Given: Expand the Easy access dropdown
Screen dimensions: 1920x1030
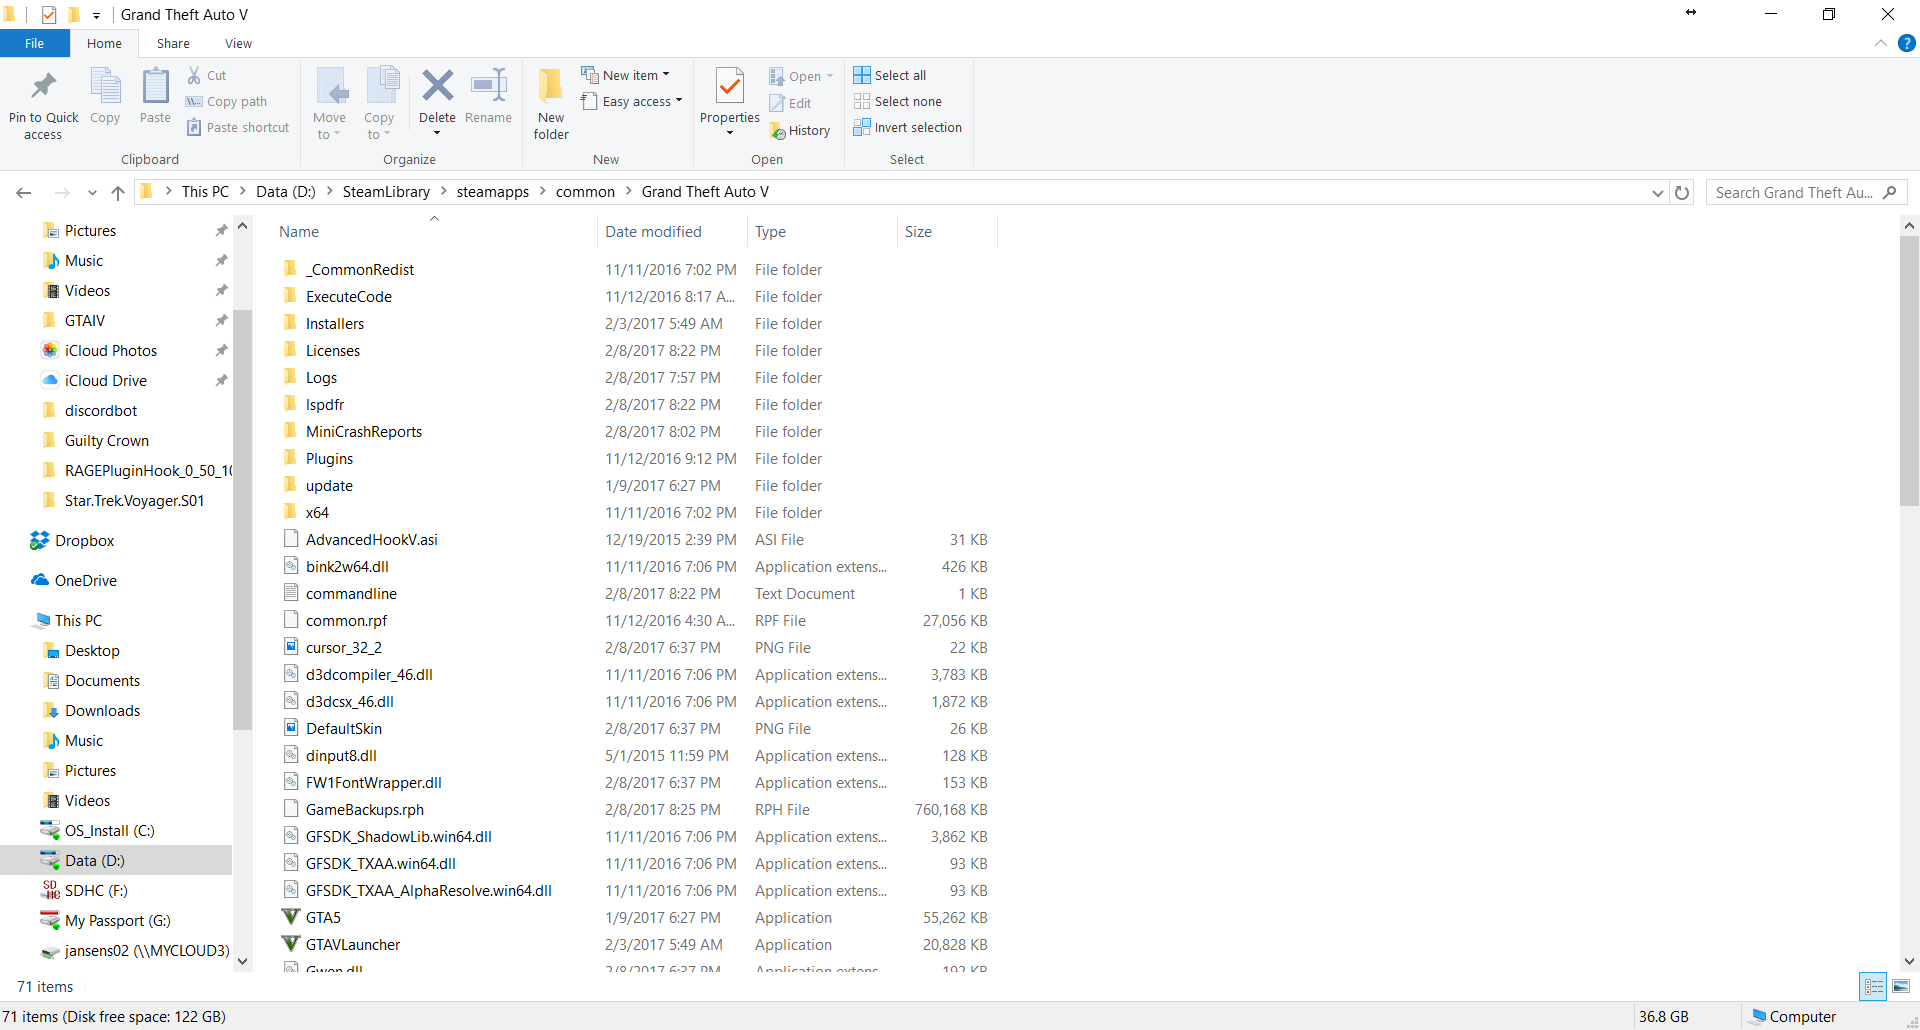Looking at the screenshot, I should click(632, 102).
